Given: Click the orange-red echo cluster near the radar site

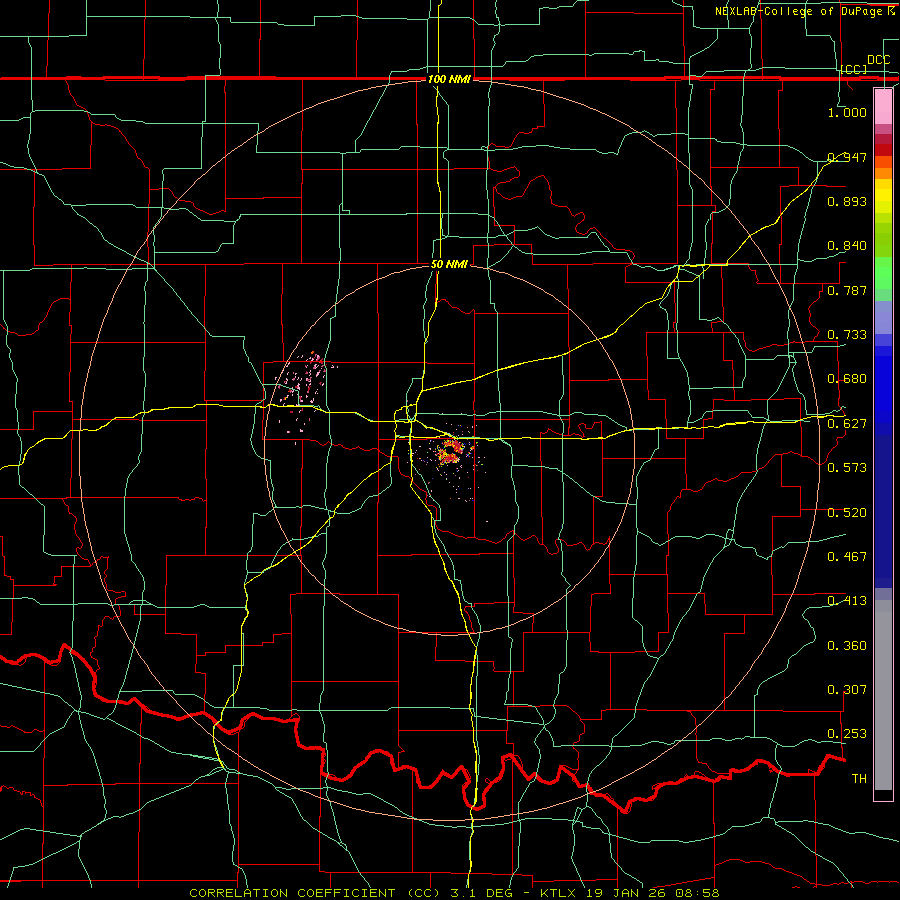Looking at the screenshot, I should (449, 451).
